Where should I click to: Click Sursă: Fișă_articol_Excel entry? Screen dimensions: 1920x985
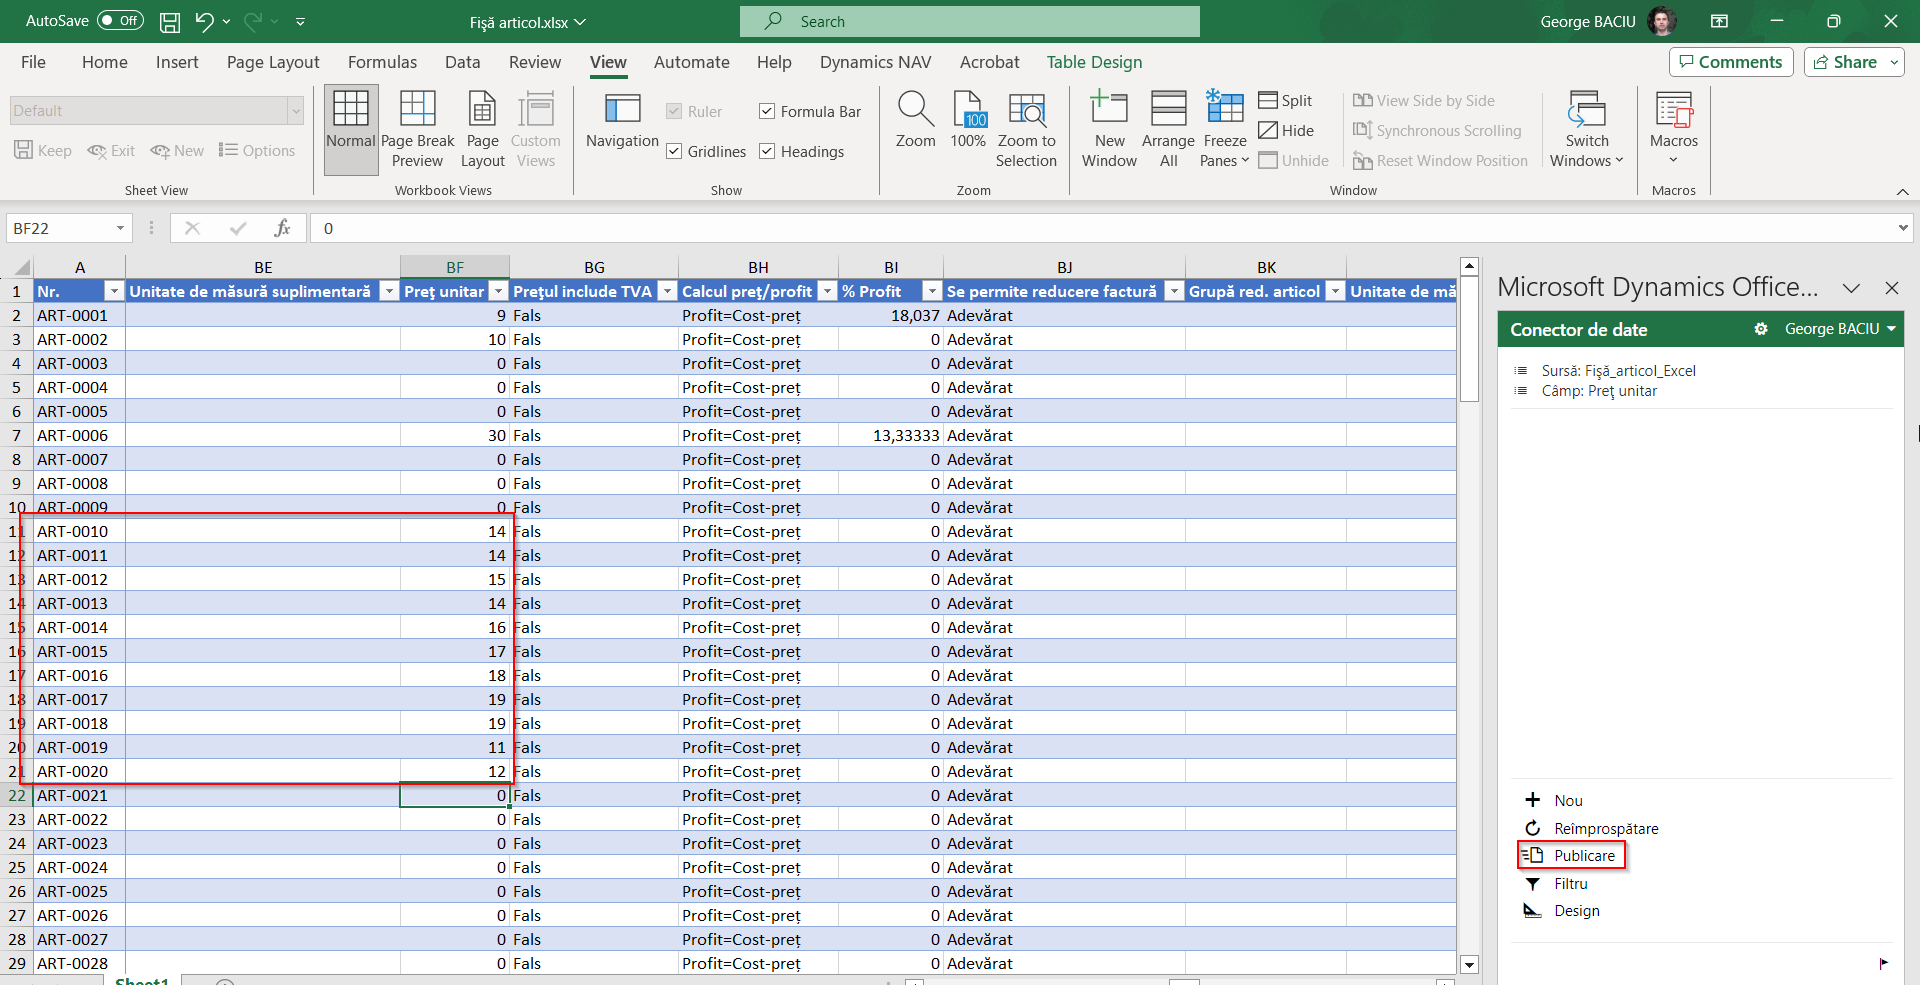[1618, 371]
